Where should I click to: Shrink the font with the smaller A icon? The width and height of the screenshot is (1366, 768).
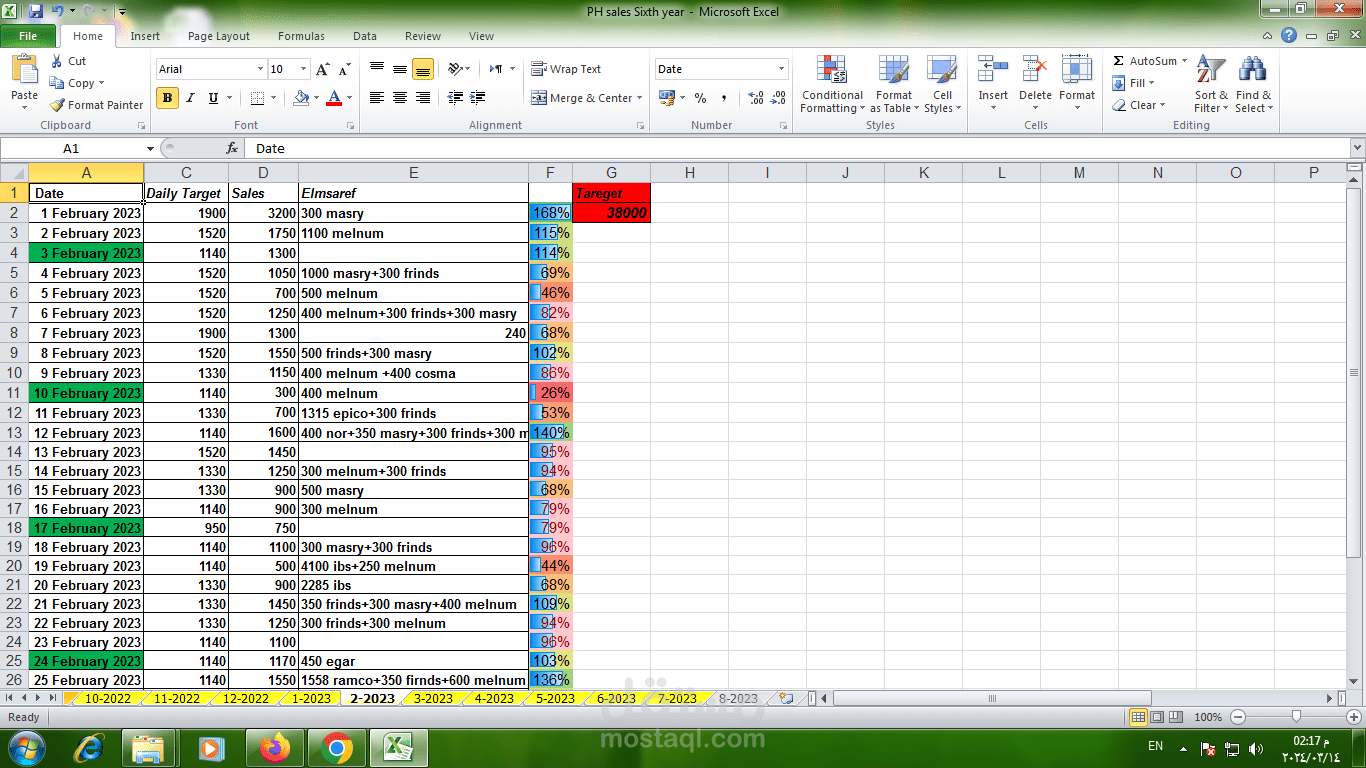coord(344,69)
